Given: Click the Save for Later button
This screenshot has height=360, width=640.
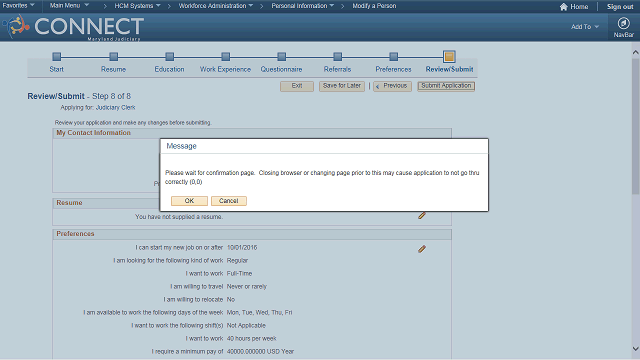Looking at the screenshot, I should pos(342,86).
